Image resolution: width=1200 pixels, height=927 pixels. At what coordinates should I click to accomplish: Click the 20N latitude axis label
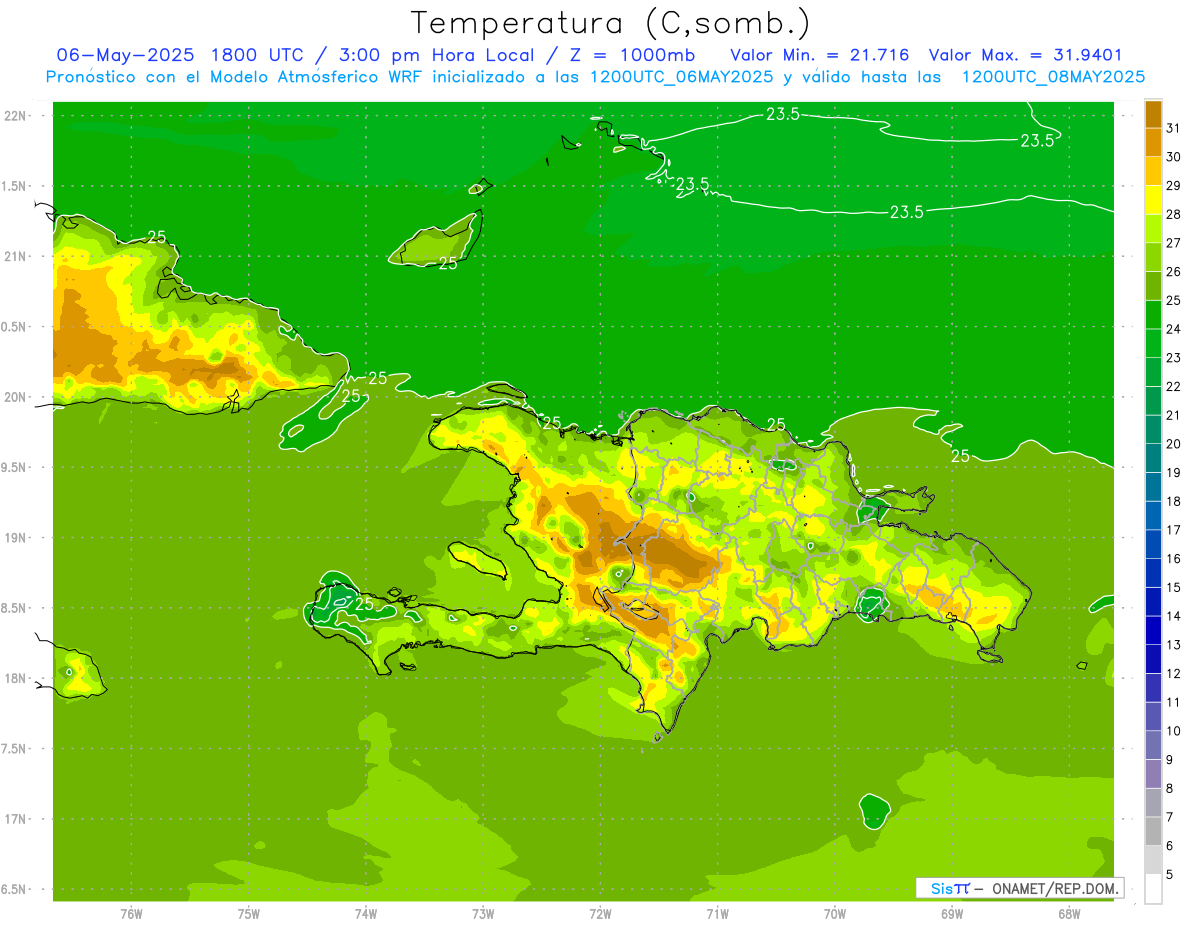click(x=17, y=398)
